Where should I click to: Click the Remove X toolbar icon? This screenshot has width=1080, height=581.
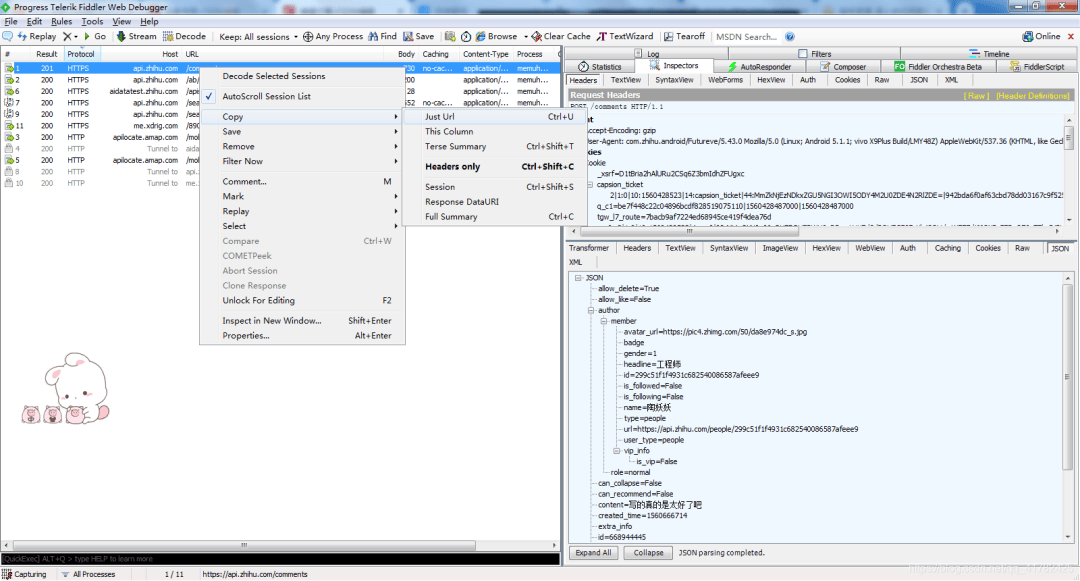pyautogui.click(x=70, y=36)
